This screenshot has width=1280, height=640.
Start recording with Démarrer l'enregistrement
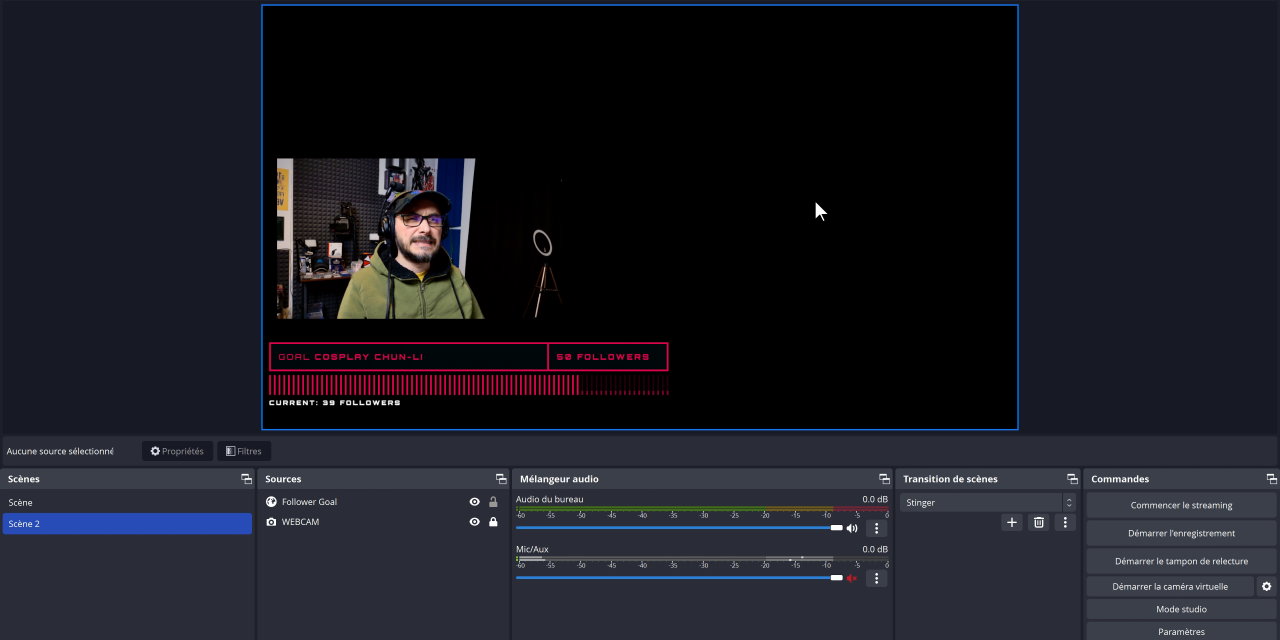tap(1181, 533)
